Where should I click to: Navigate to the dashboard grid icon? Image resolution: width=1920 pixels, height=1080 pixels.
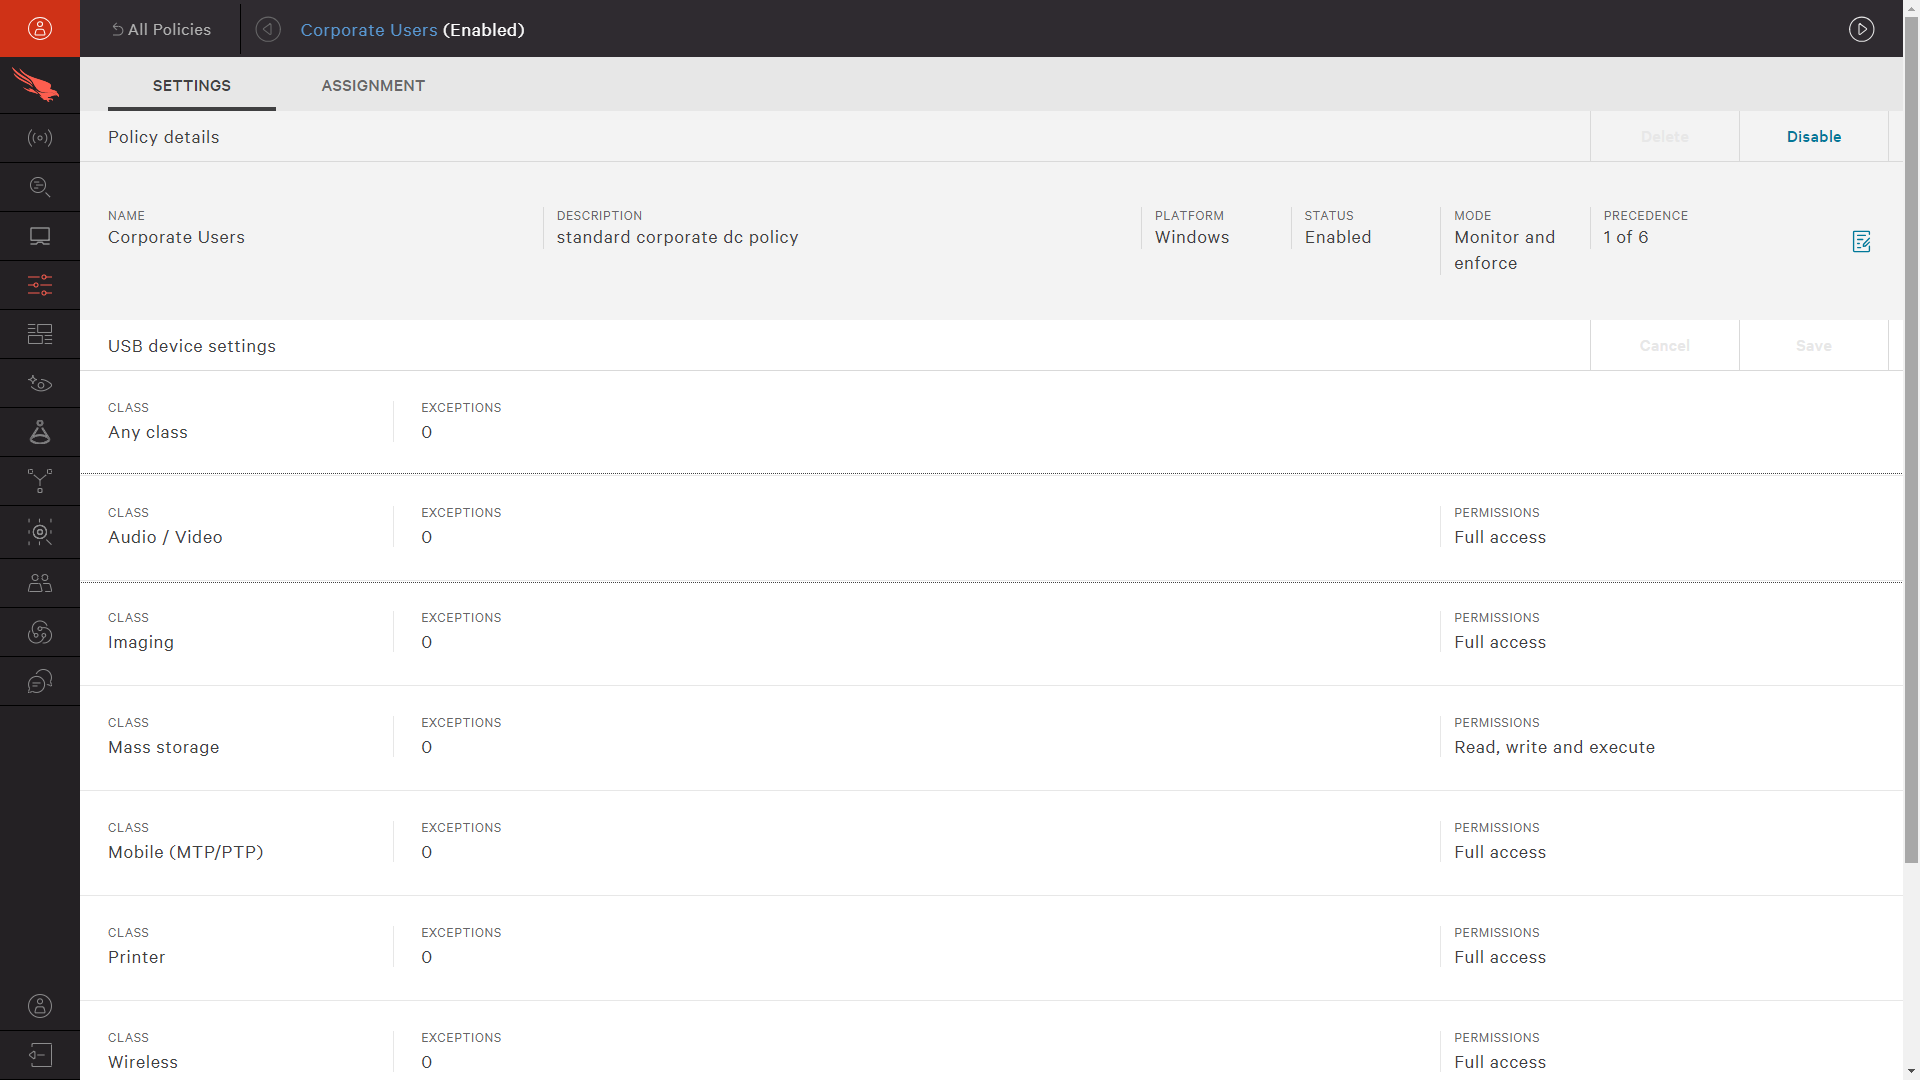(x=40, y=334)
